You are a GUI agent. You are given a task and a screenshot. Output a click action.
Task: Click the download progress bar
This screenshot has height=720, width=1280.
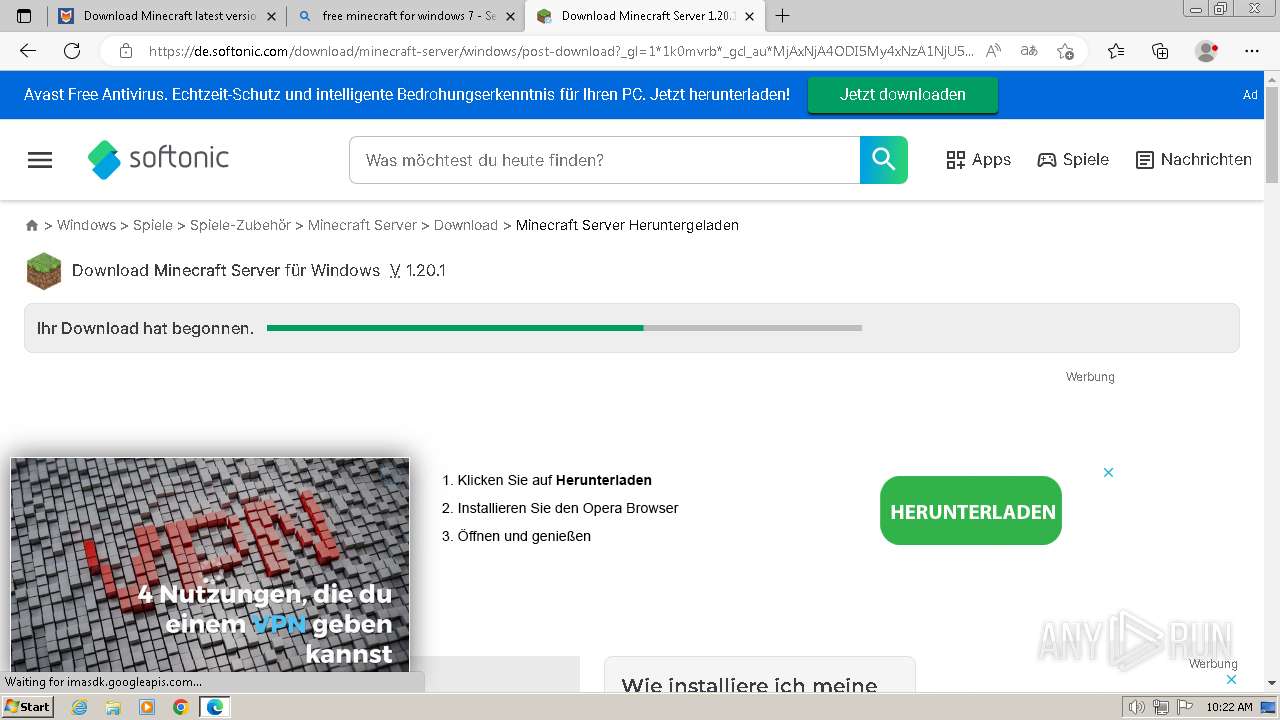[x=564, y=328]
